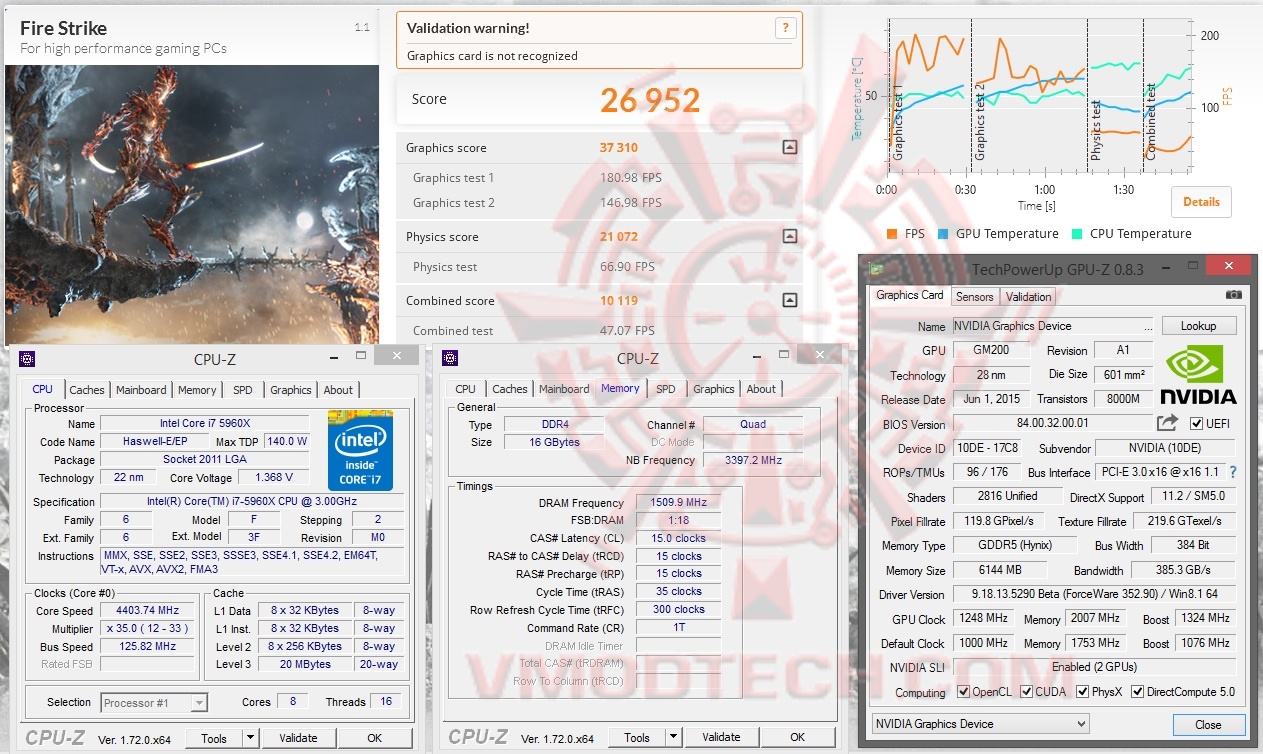Toggle the UEFI checkbox
Screen dimensions: 1263x754
click(1196, 424)
